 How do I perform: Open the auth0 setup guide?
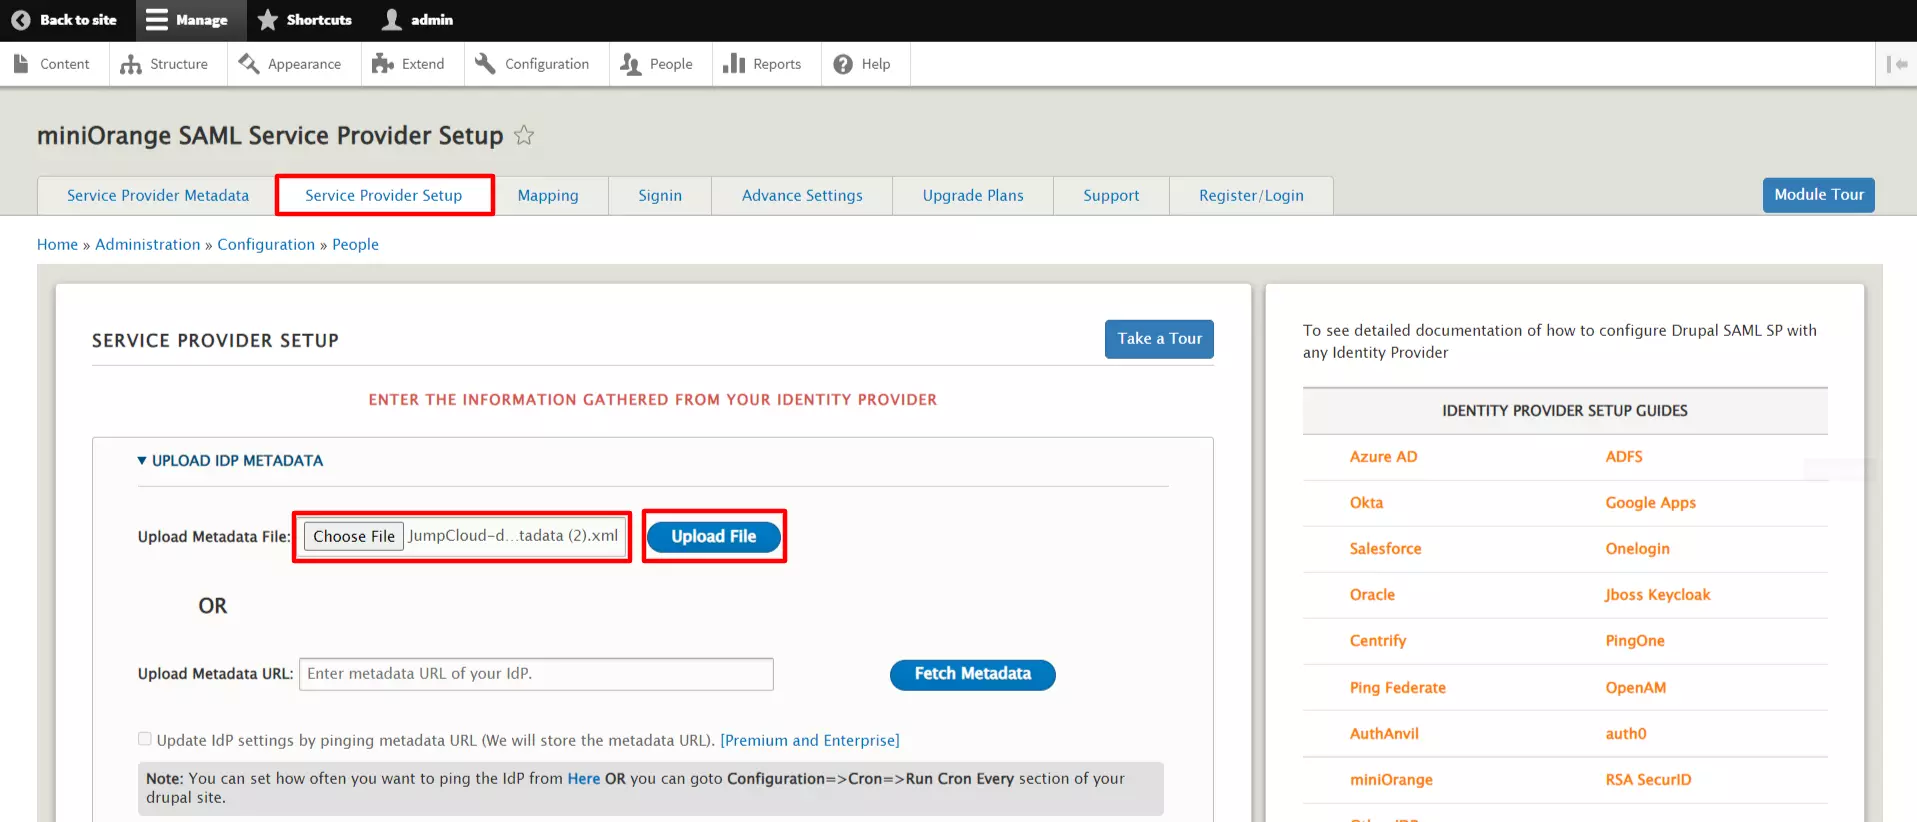(x=1625, y=734)
